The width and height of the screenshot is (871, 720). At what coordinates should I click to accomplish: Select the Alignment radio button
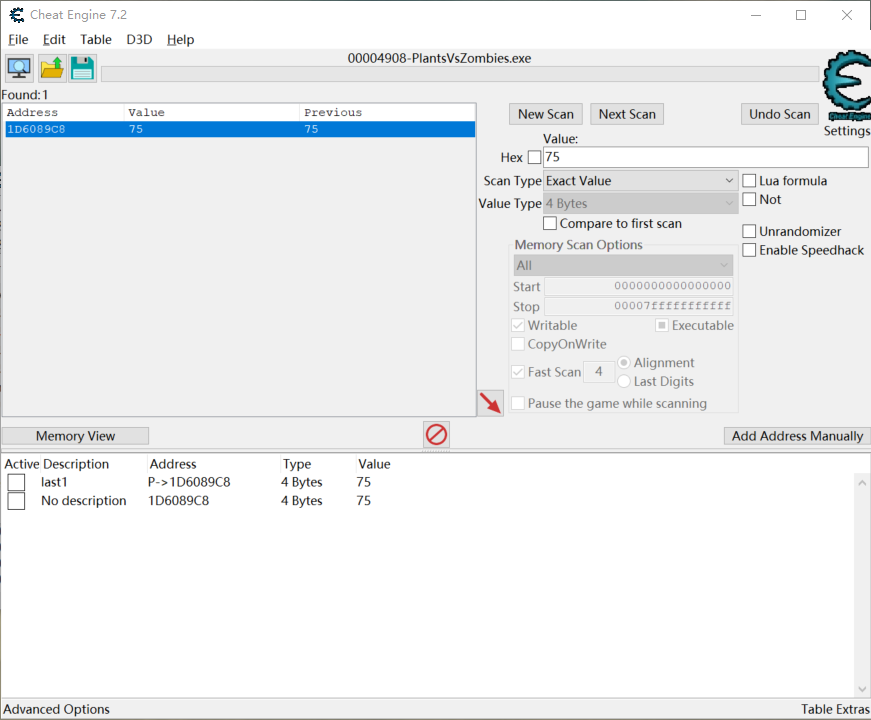(624, 362)
